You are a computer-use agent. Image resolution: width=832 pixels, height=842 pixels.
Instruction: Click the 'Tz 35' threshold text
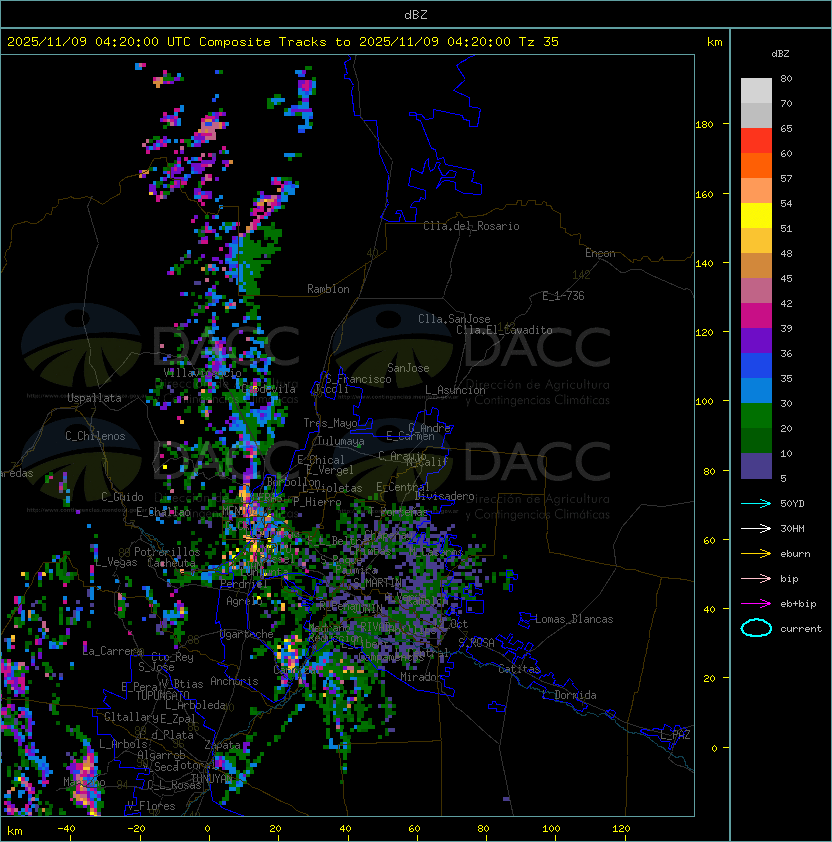click(539, 42)
